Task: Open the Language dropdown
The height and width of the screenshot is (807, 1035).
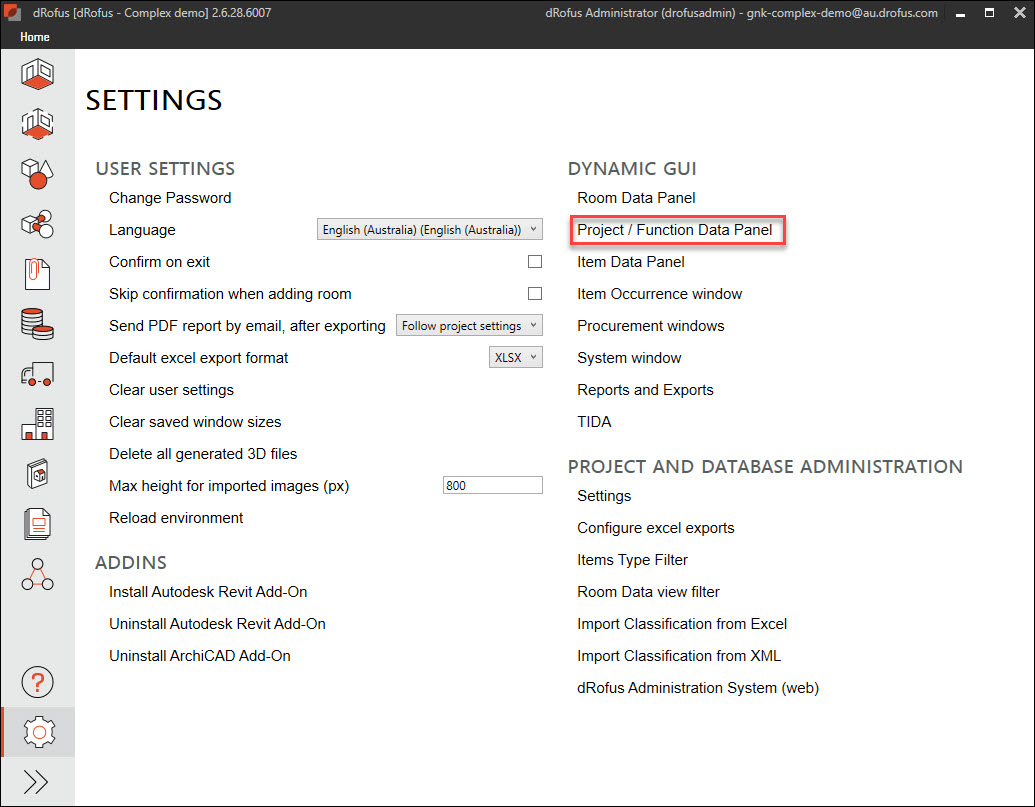Action: coord(429,230)
